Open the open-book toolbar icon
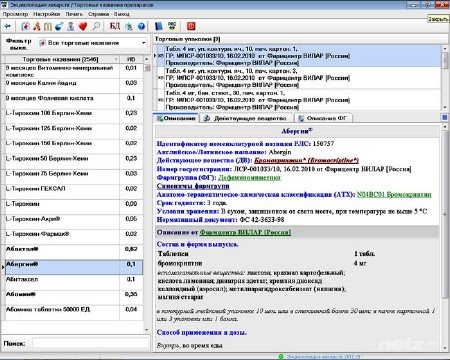This screenshot has height=360, width=450. click(48, 26)
